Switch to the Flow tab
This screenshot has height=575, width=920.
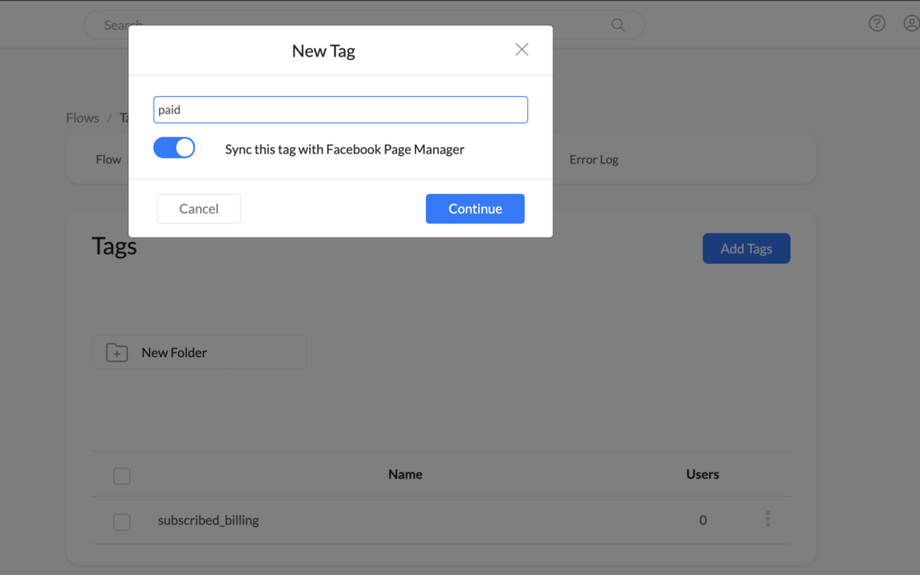point(108,160)
